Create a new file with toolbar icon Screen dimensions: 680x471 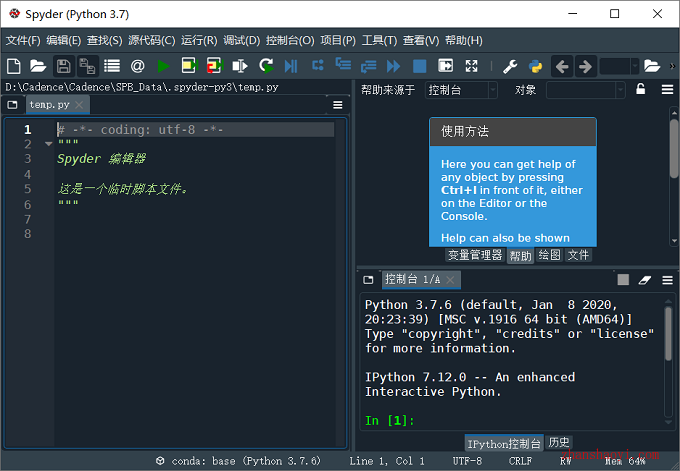click(x=14, y=66)
